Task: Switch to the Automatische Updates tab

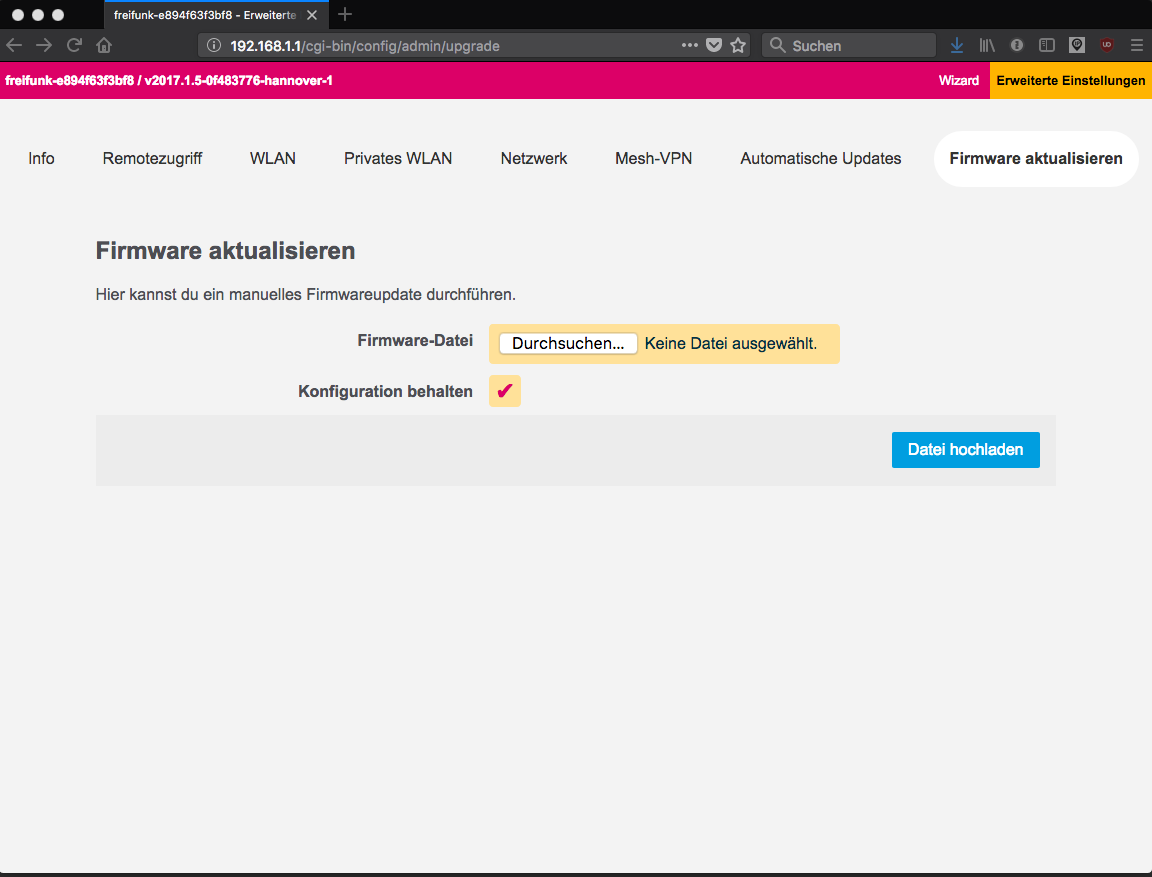Action: 820,158
